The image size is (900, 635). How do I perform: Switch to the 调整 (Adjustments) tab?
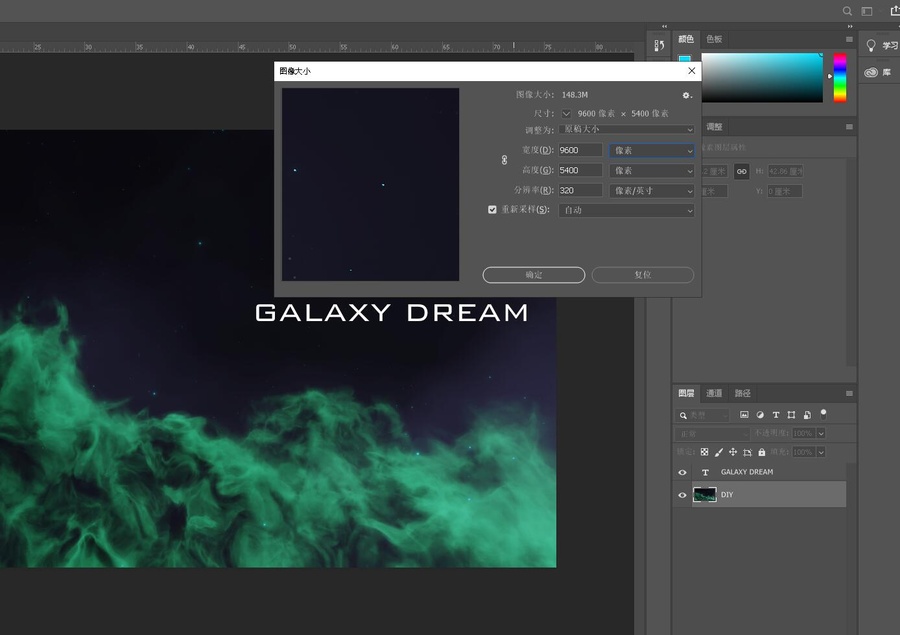(x=714, y=127)
